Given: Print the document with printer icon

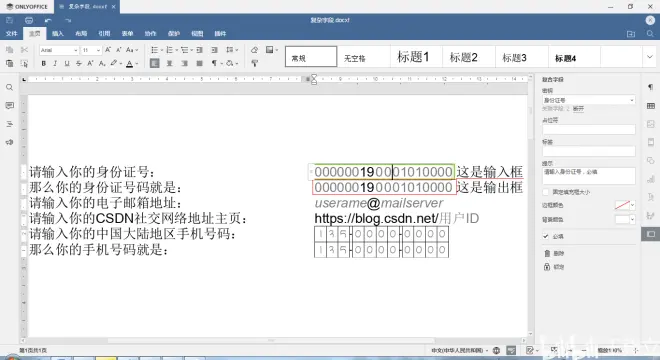Looking at the screenshot, I should click(x=29, y=20).
